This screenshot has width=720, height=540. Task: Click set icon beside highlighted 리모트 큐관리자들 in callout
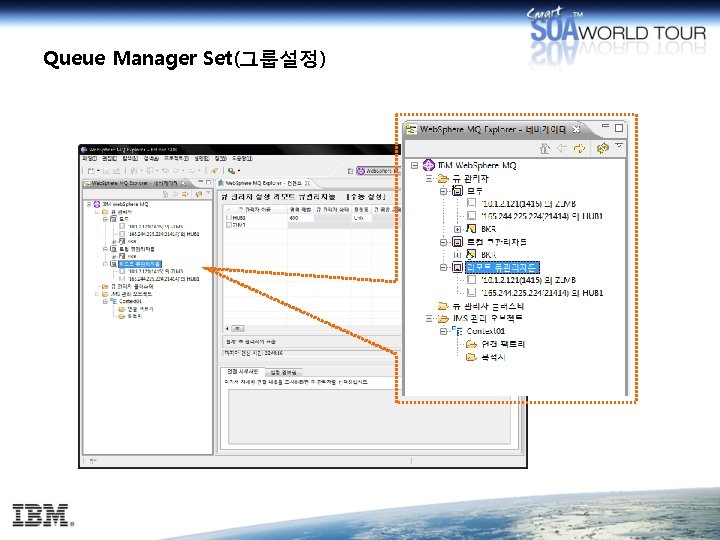point(457,267)
